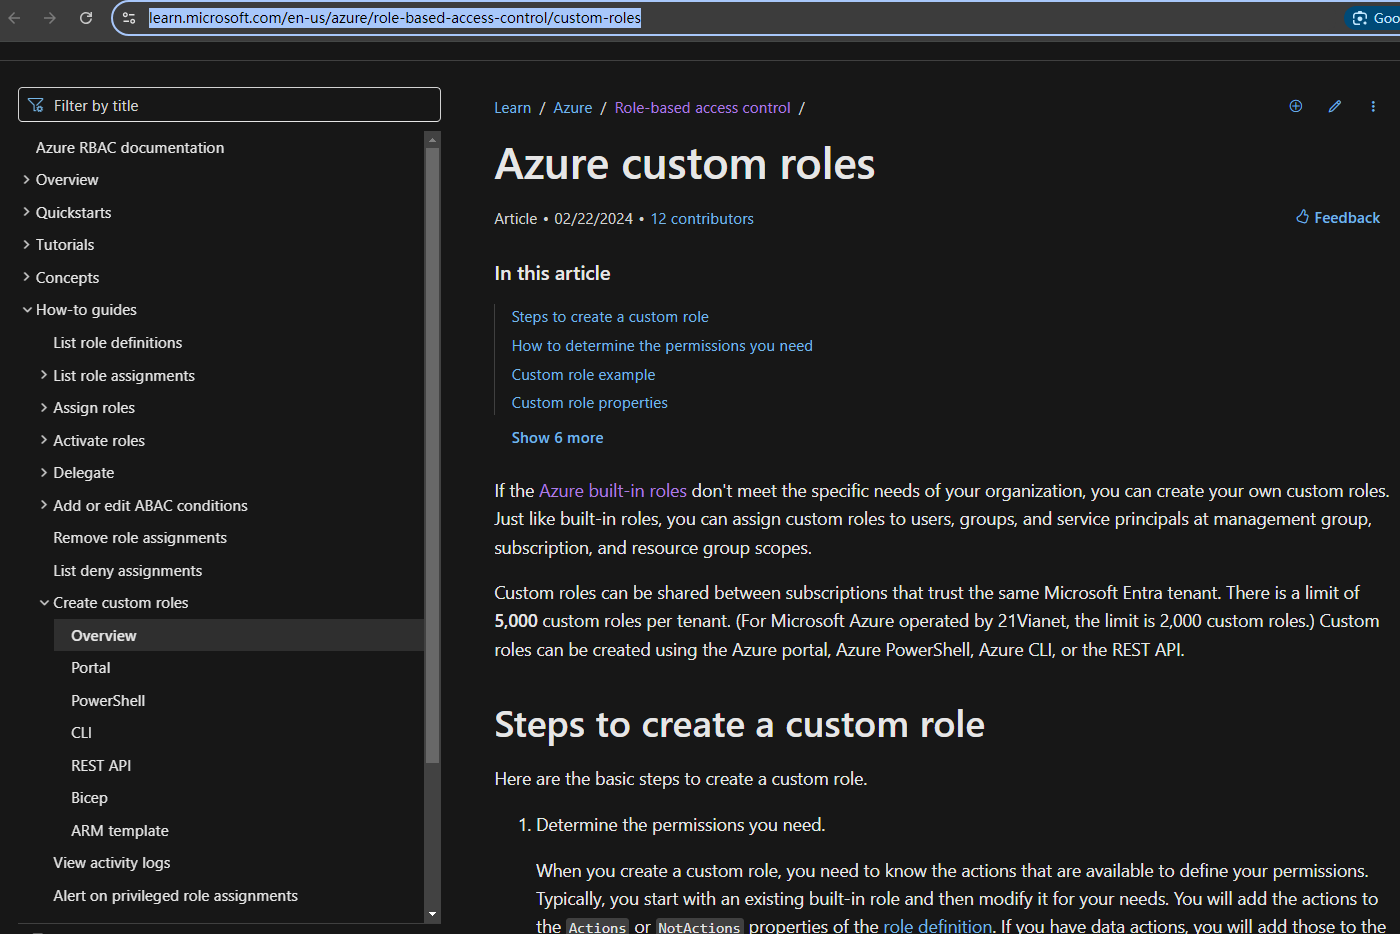Open the 12 contributors link

click(x=702, y=218)
